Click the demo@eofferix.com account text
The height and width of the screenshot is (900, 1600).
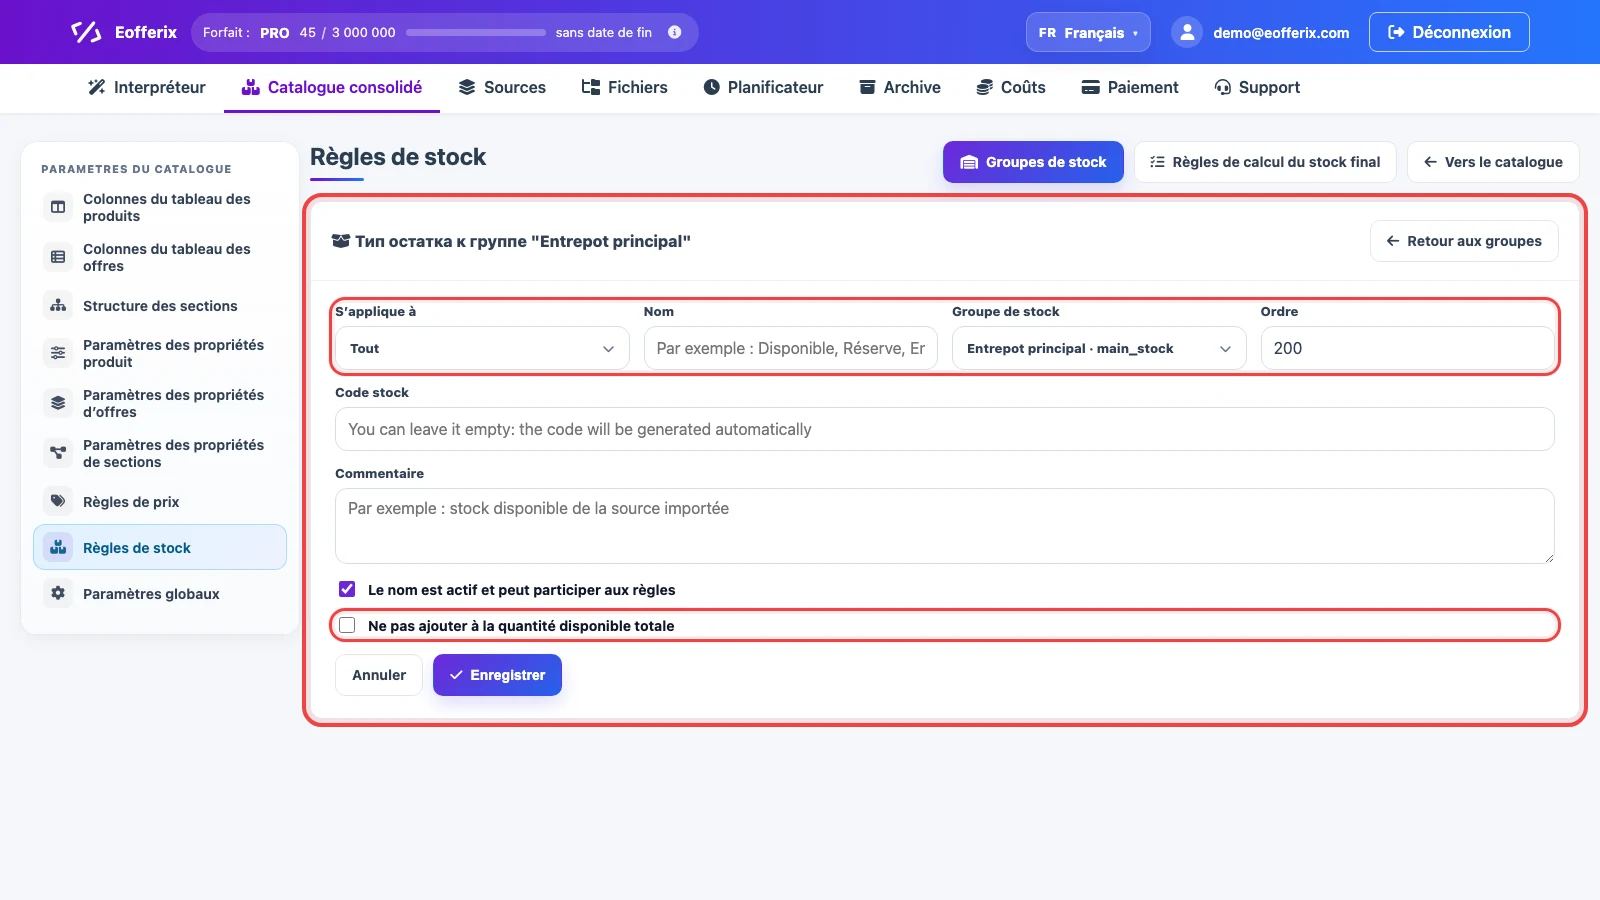tap(1281, 33)
